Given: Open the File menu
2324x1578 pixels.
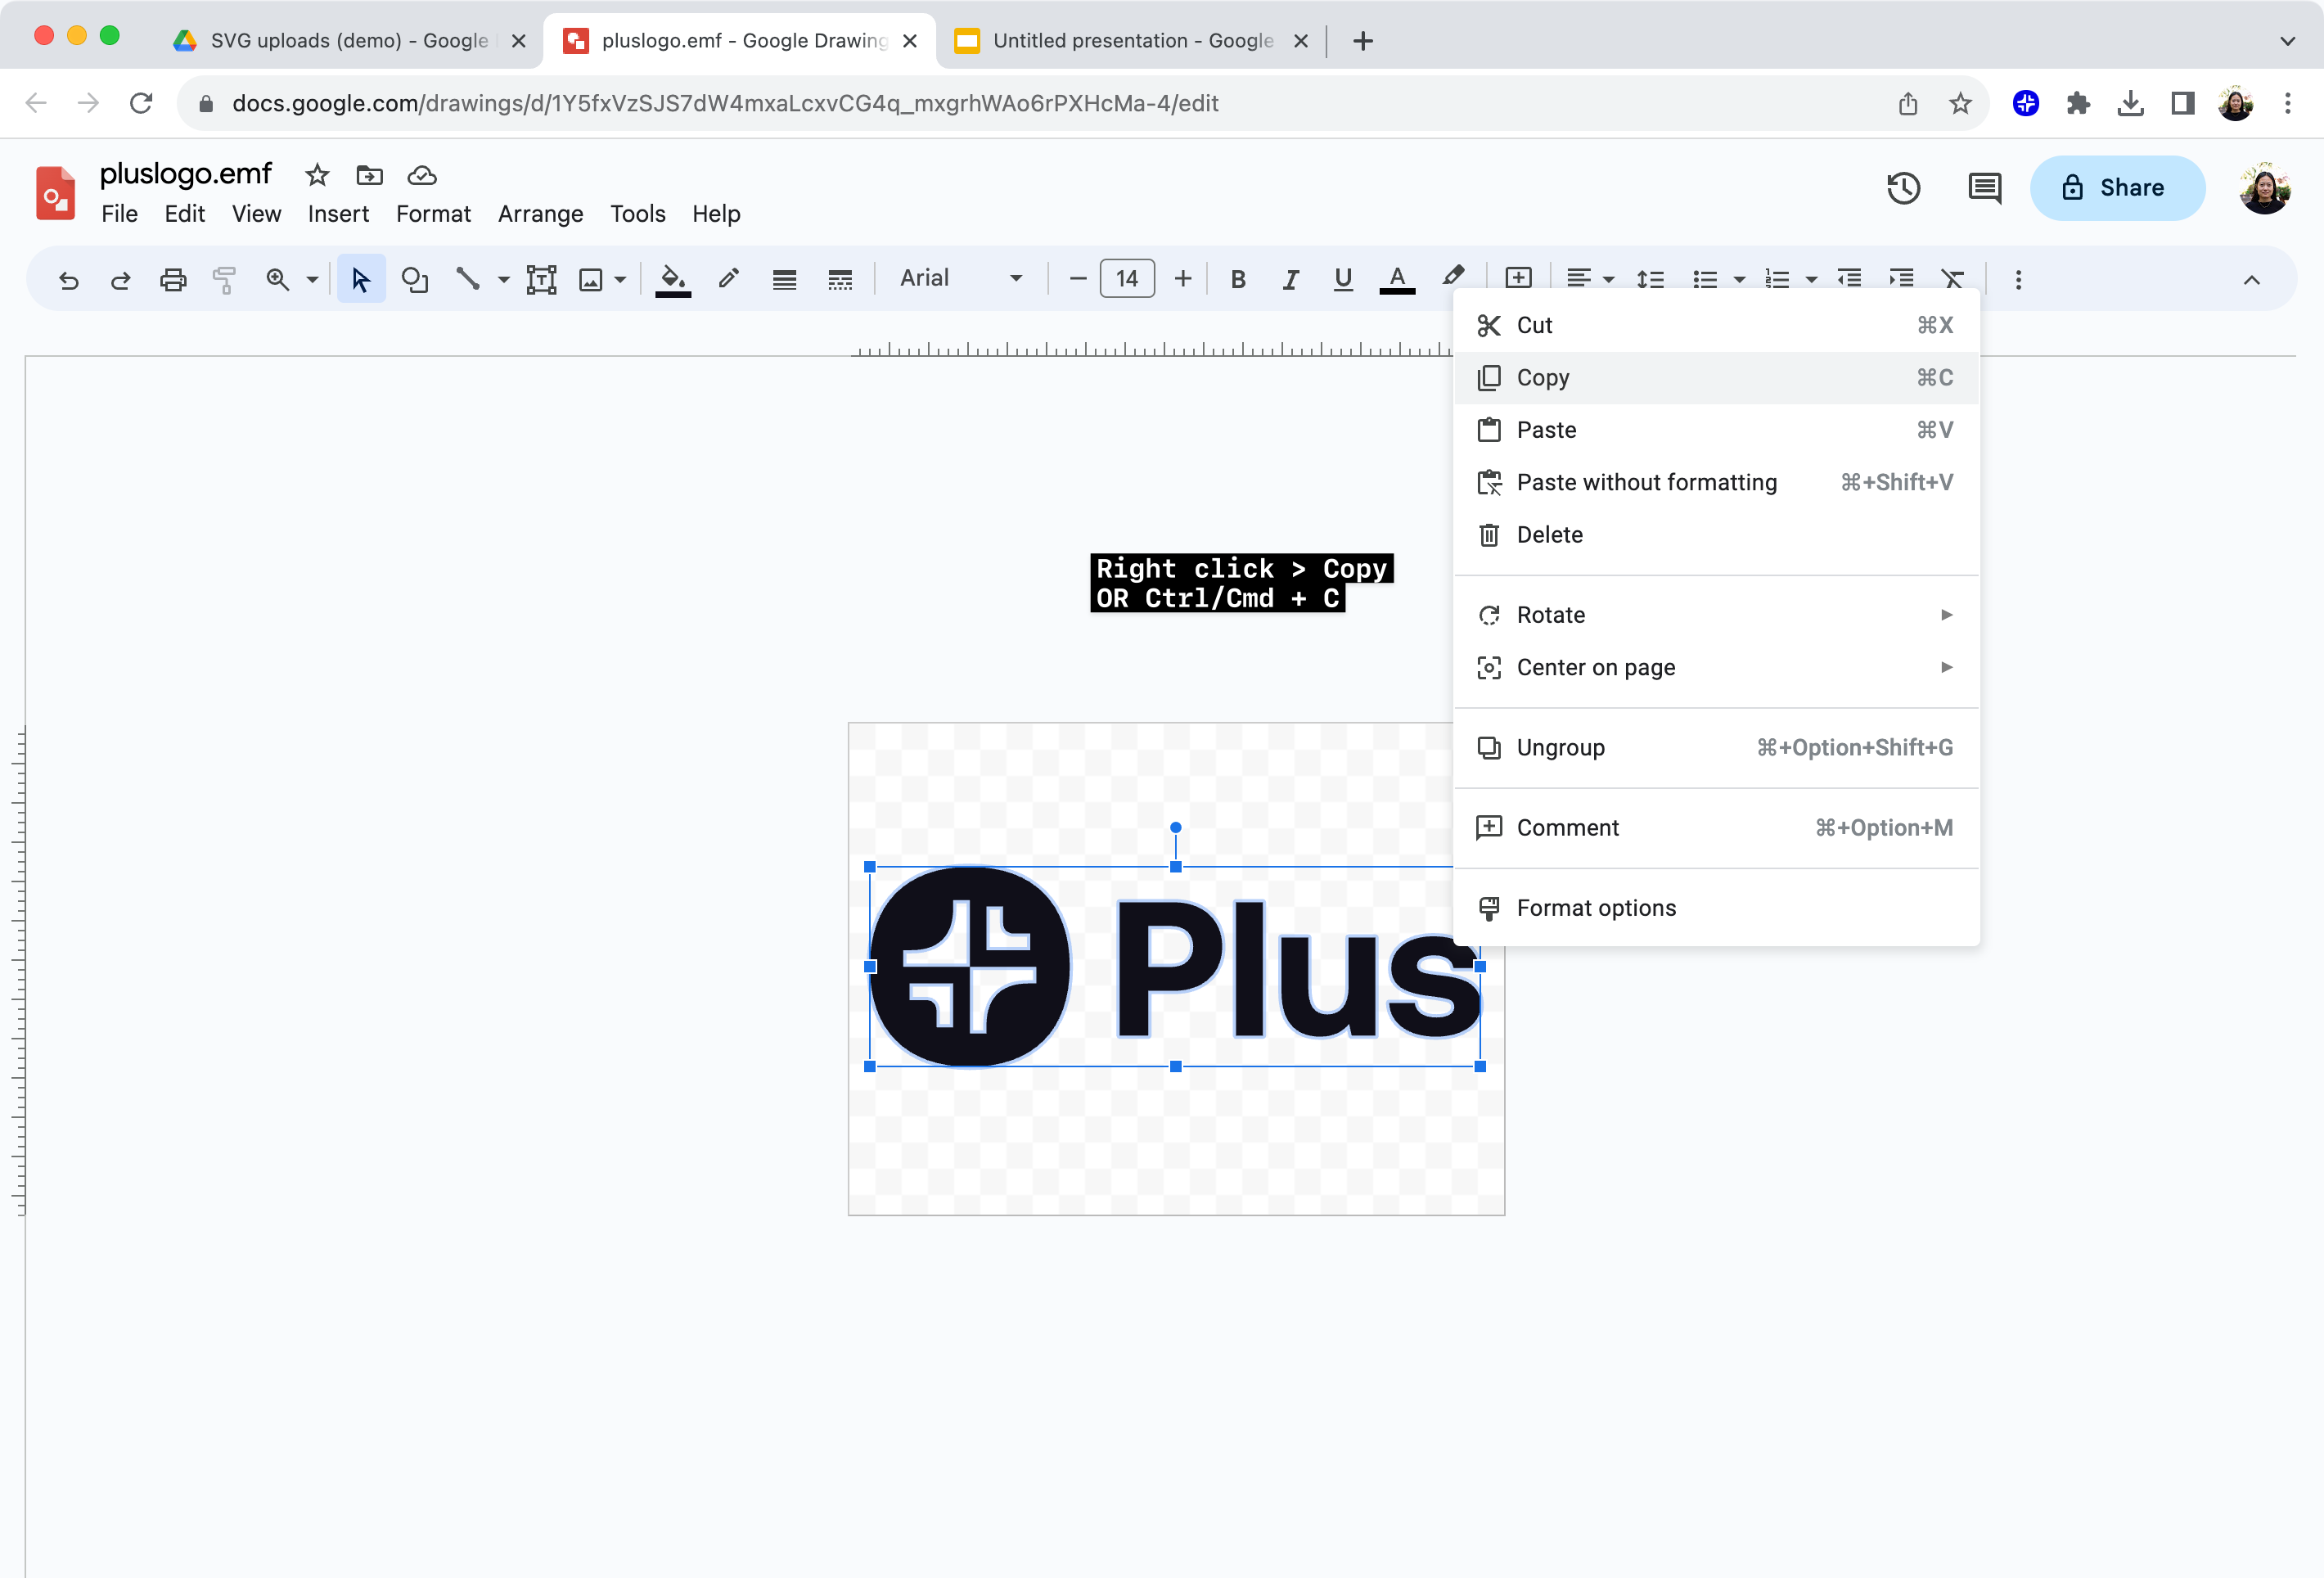Looking at the screenshot, I should tap(119, 214).
